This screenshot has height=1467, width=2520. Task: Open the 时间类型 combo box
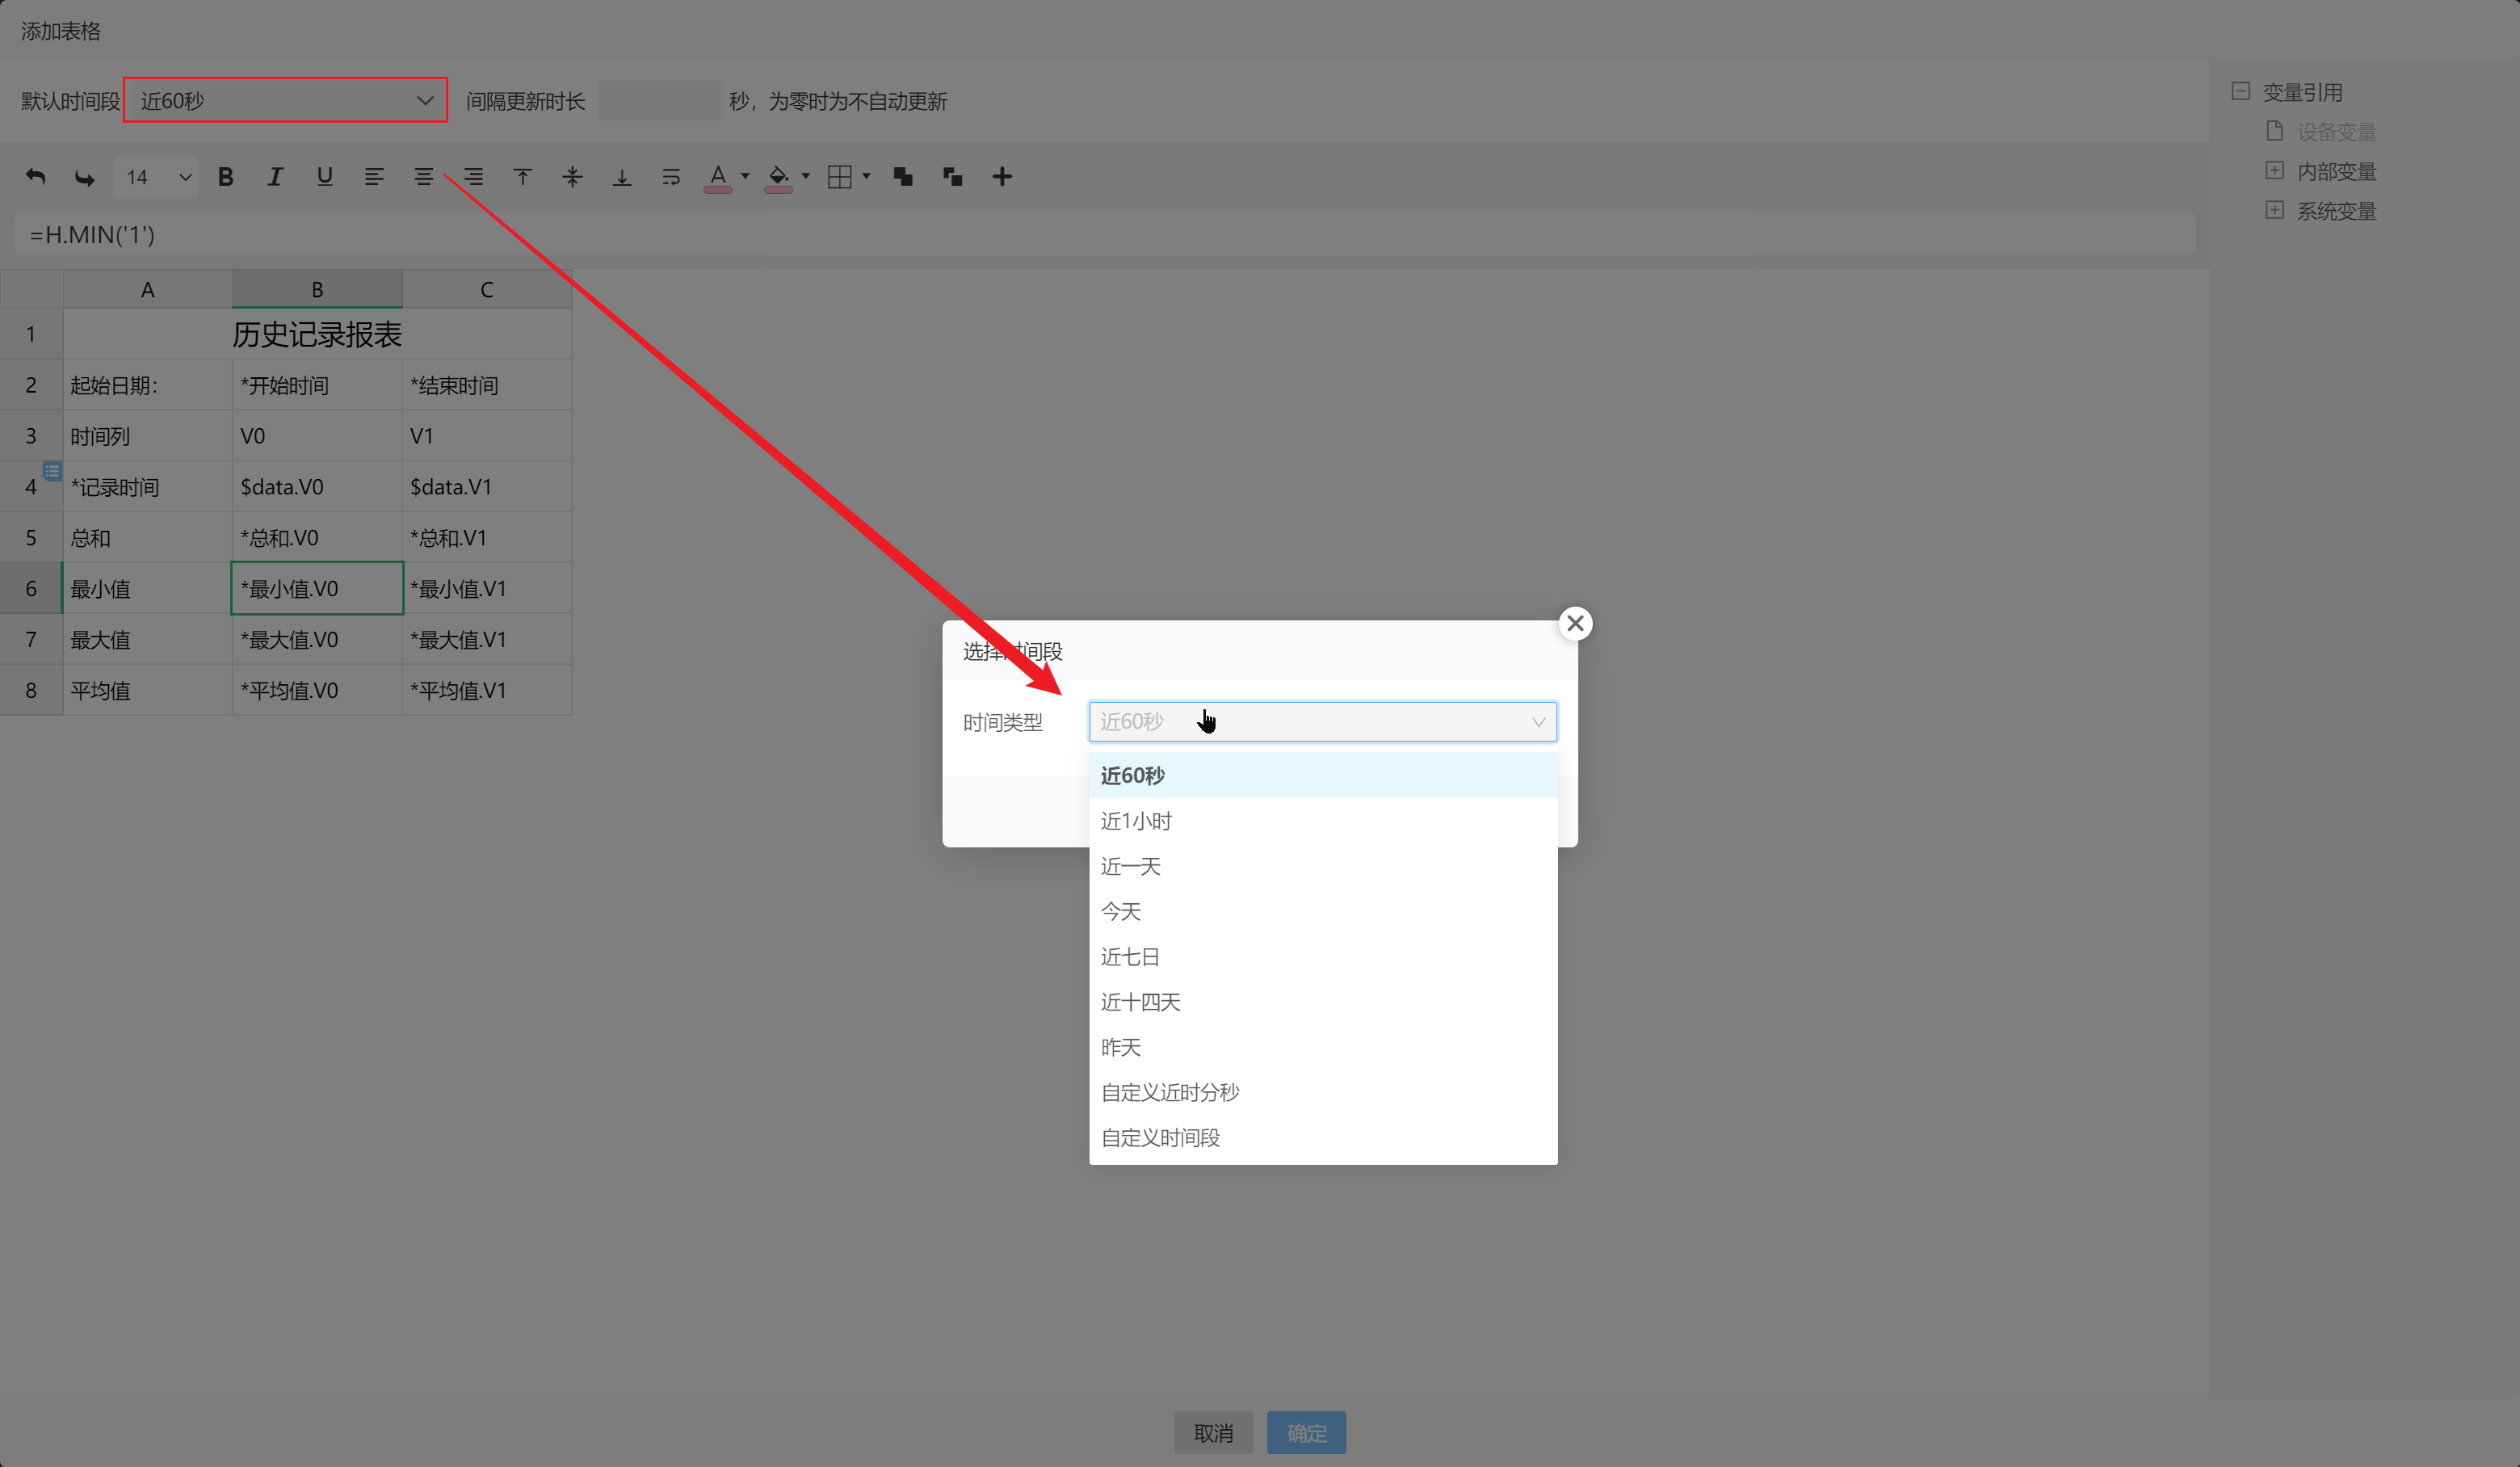(1322, 721)
